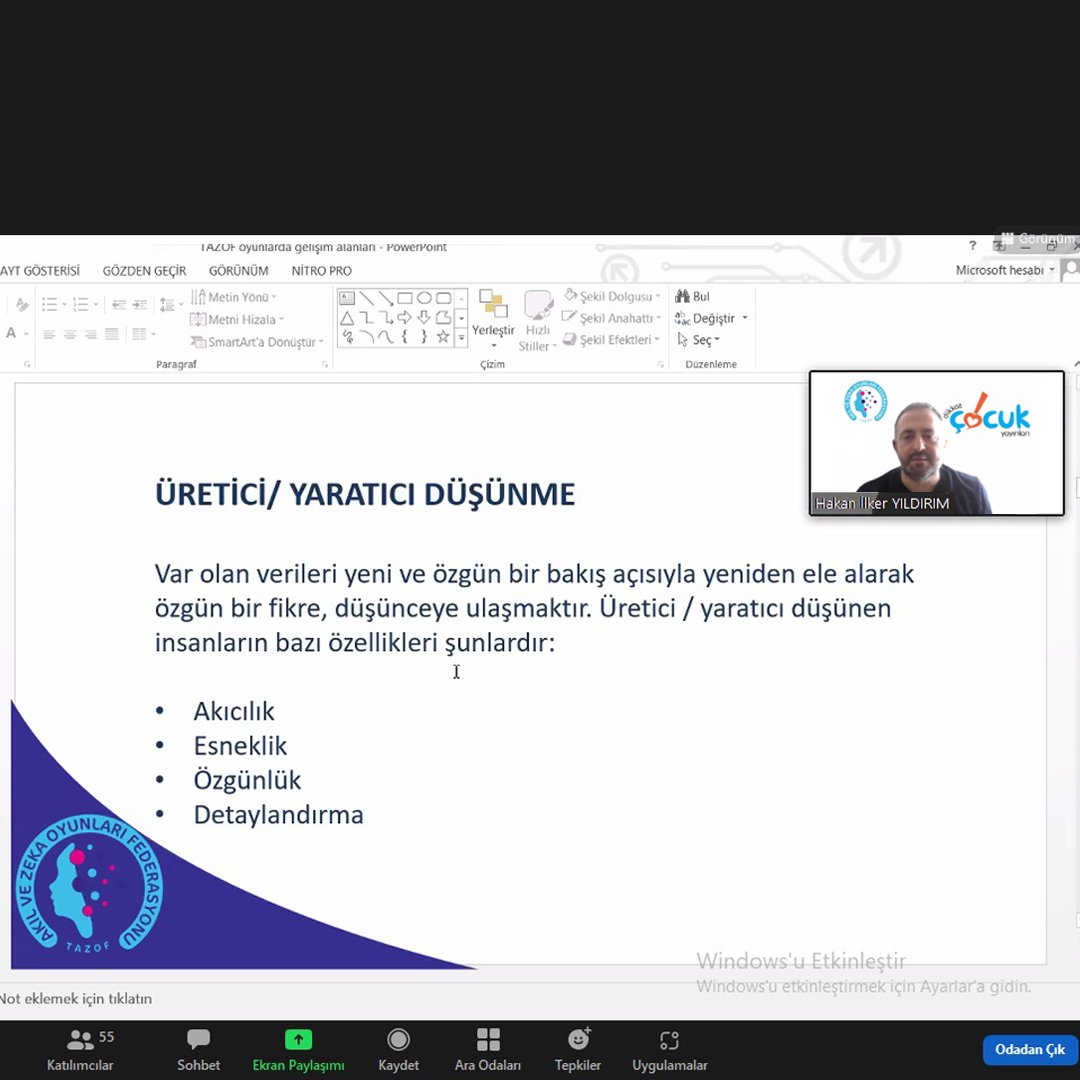Open font color dropdown arrow
This screenshot has width=1080, height=1080.
pyautogui.click(x=26, y=334)
